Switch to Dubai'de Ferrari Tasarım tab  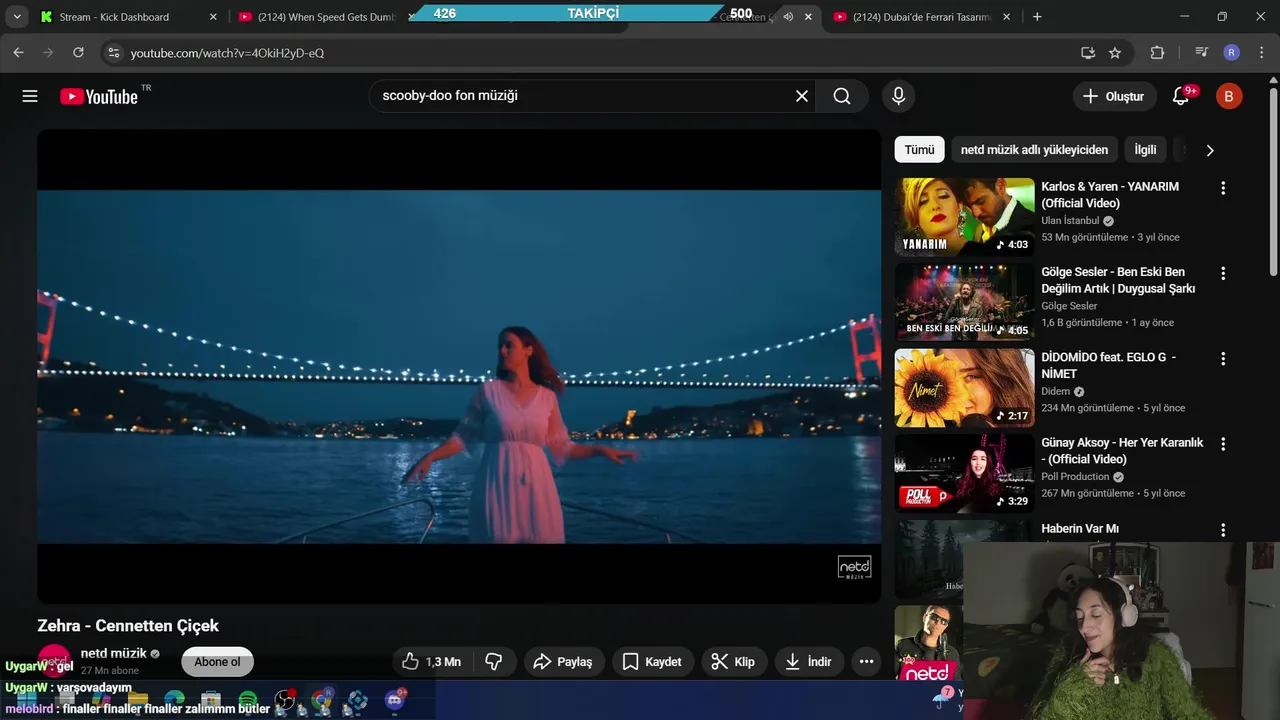920,17
